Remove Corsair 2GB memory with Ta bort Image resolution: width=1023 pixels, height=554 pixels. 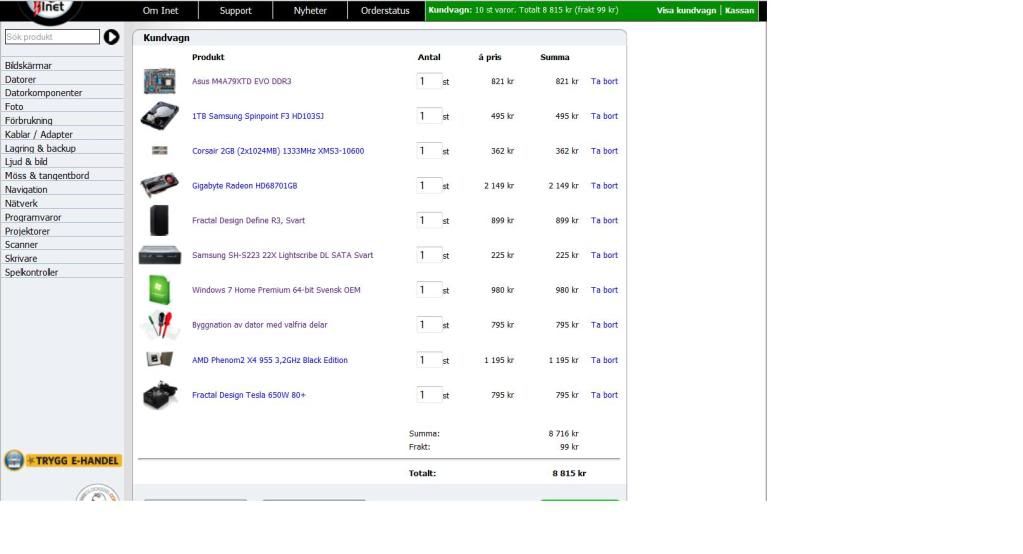pyautogui.click(x=604, y=151)
